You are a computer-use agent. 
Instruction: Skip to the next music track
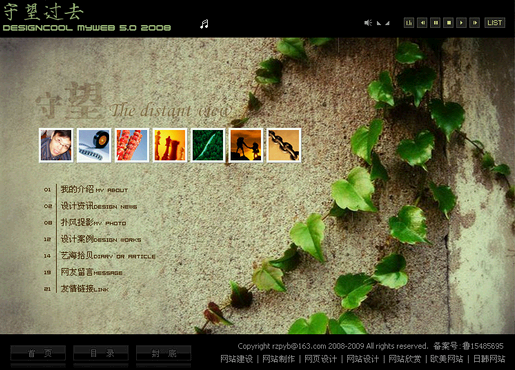click(474, 23)
